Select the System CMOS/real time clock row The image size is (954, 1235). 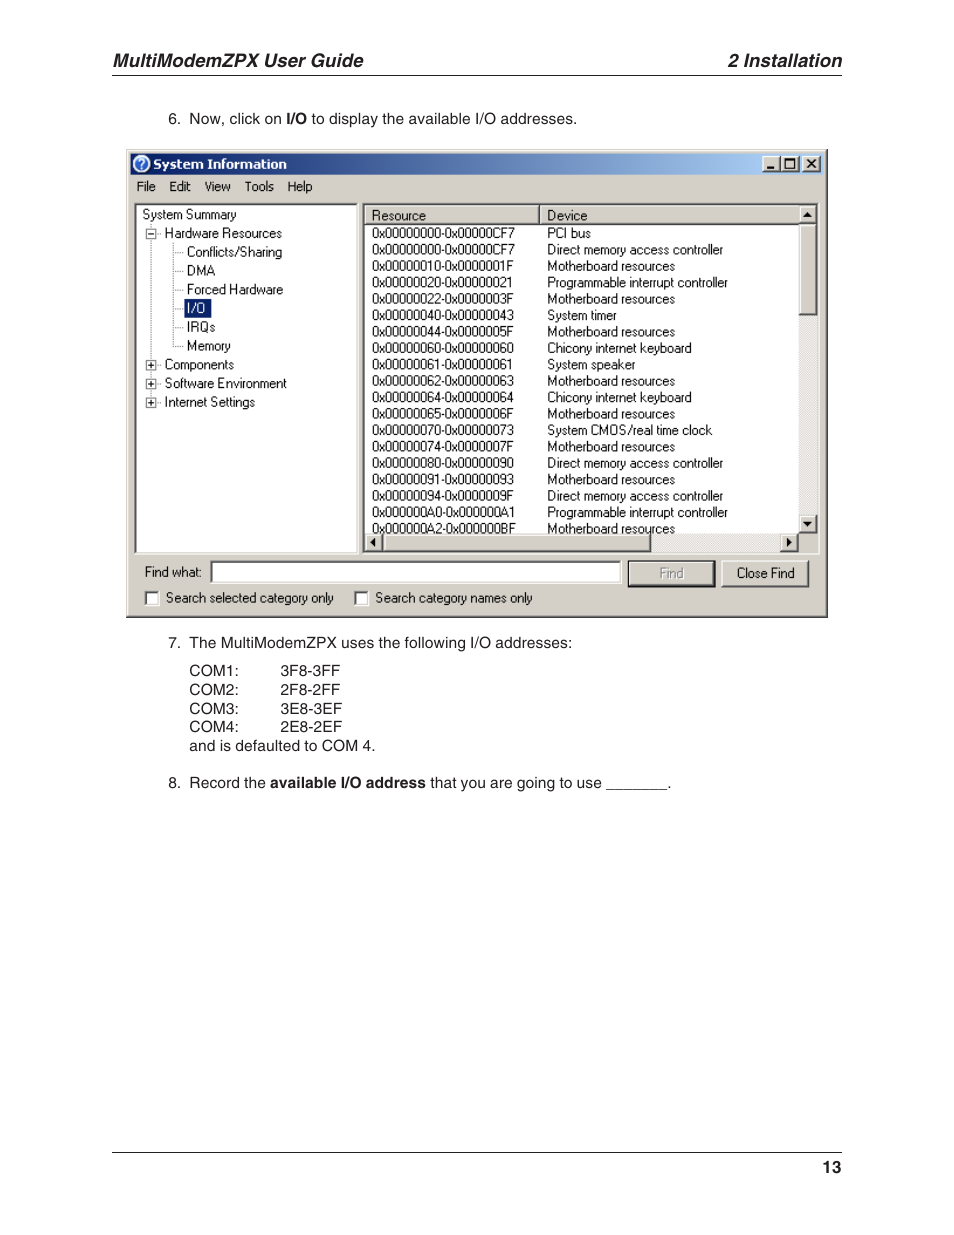pos(581,431)
